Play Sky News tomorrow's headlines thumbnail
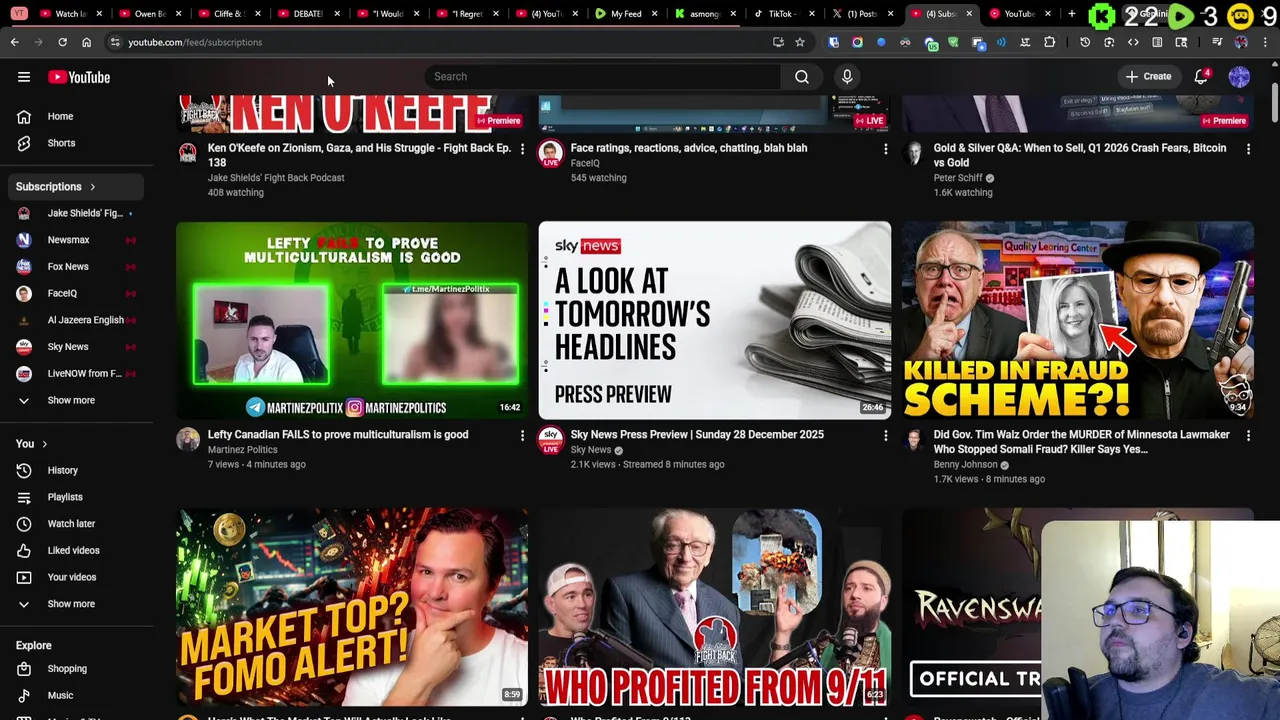1280x720 pixels. tap(715, 320)
